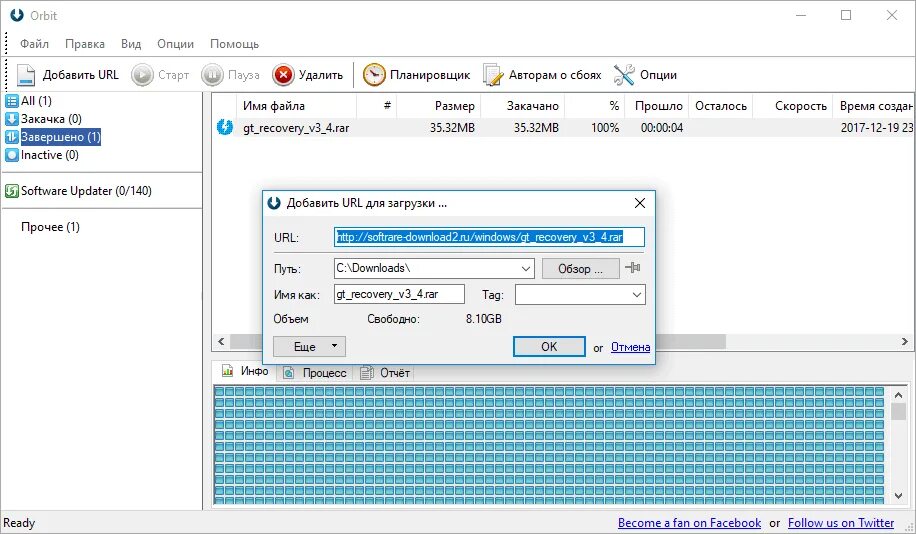Viewport: 916px width, 534px height.
Task: Open the Файл menu
Action: 34,44
